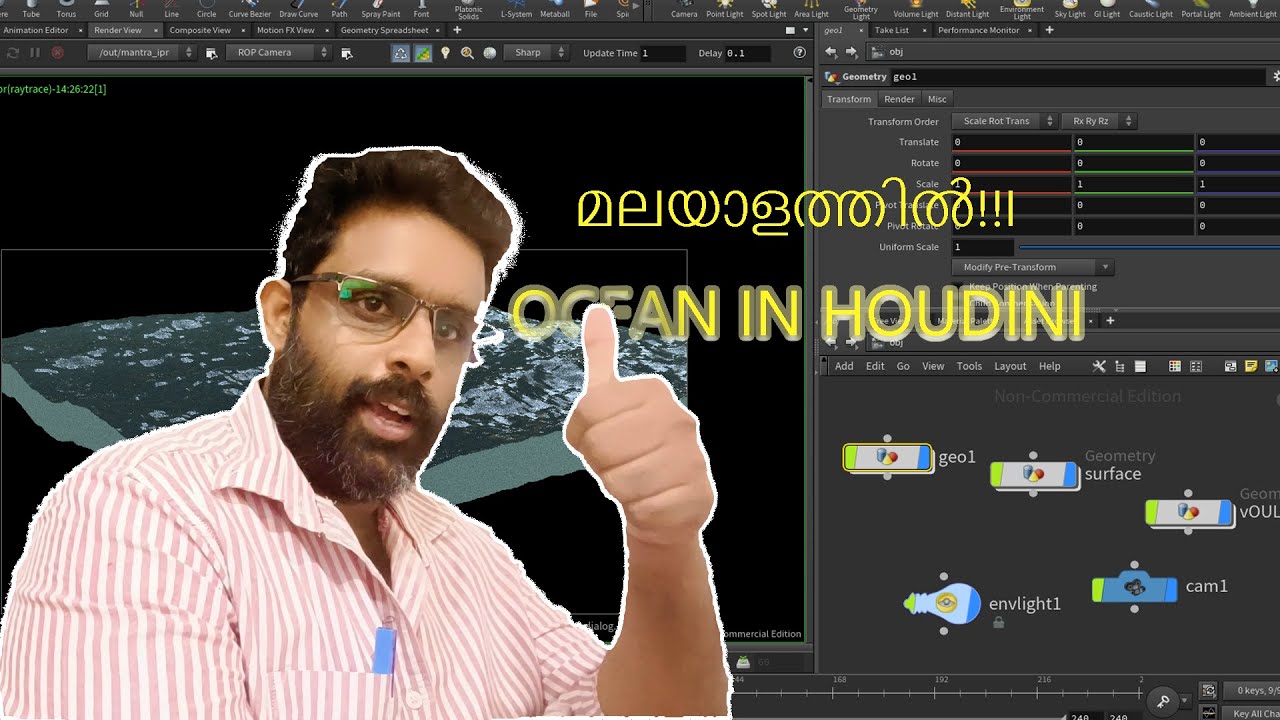The height and width of the screenshot is (720, 1280).
Task: Add a Sky Light from the shelf
Action: (1070, 9)
